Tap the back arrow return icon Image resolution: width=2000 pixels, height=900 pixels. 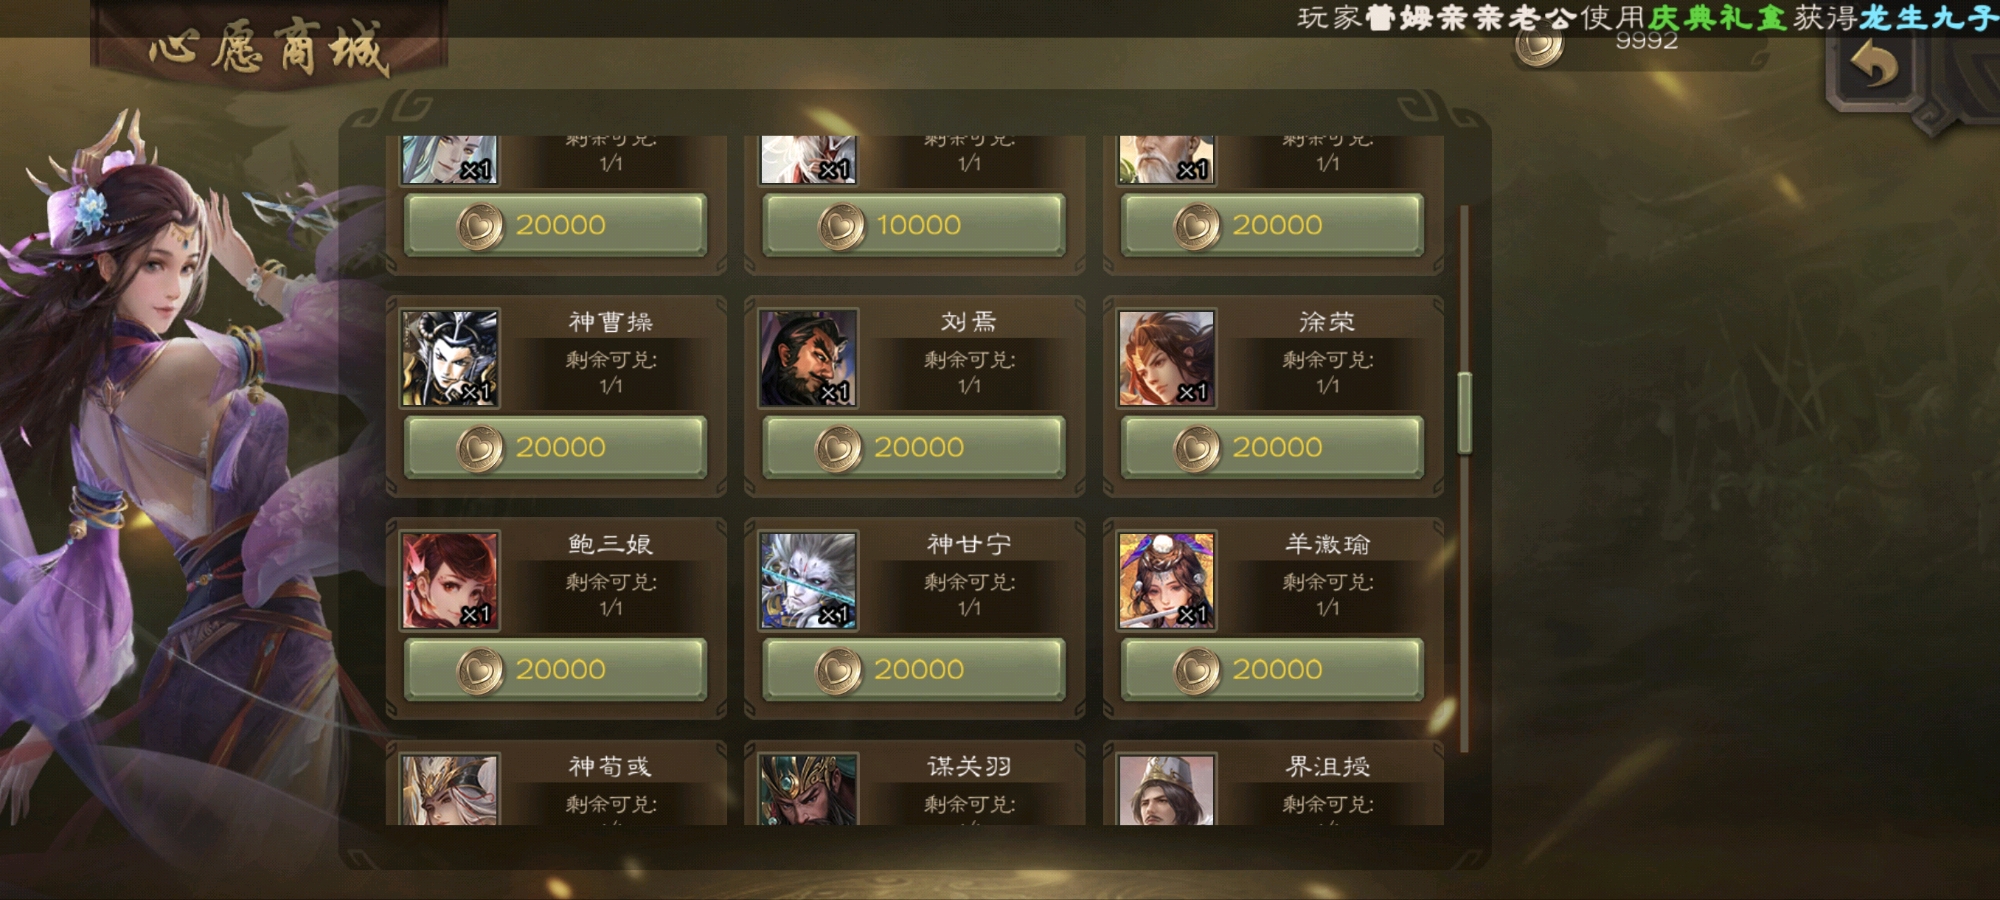tap(1874, 68)
